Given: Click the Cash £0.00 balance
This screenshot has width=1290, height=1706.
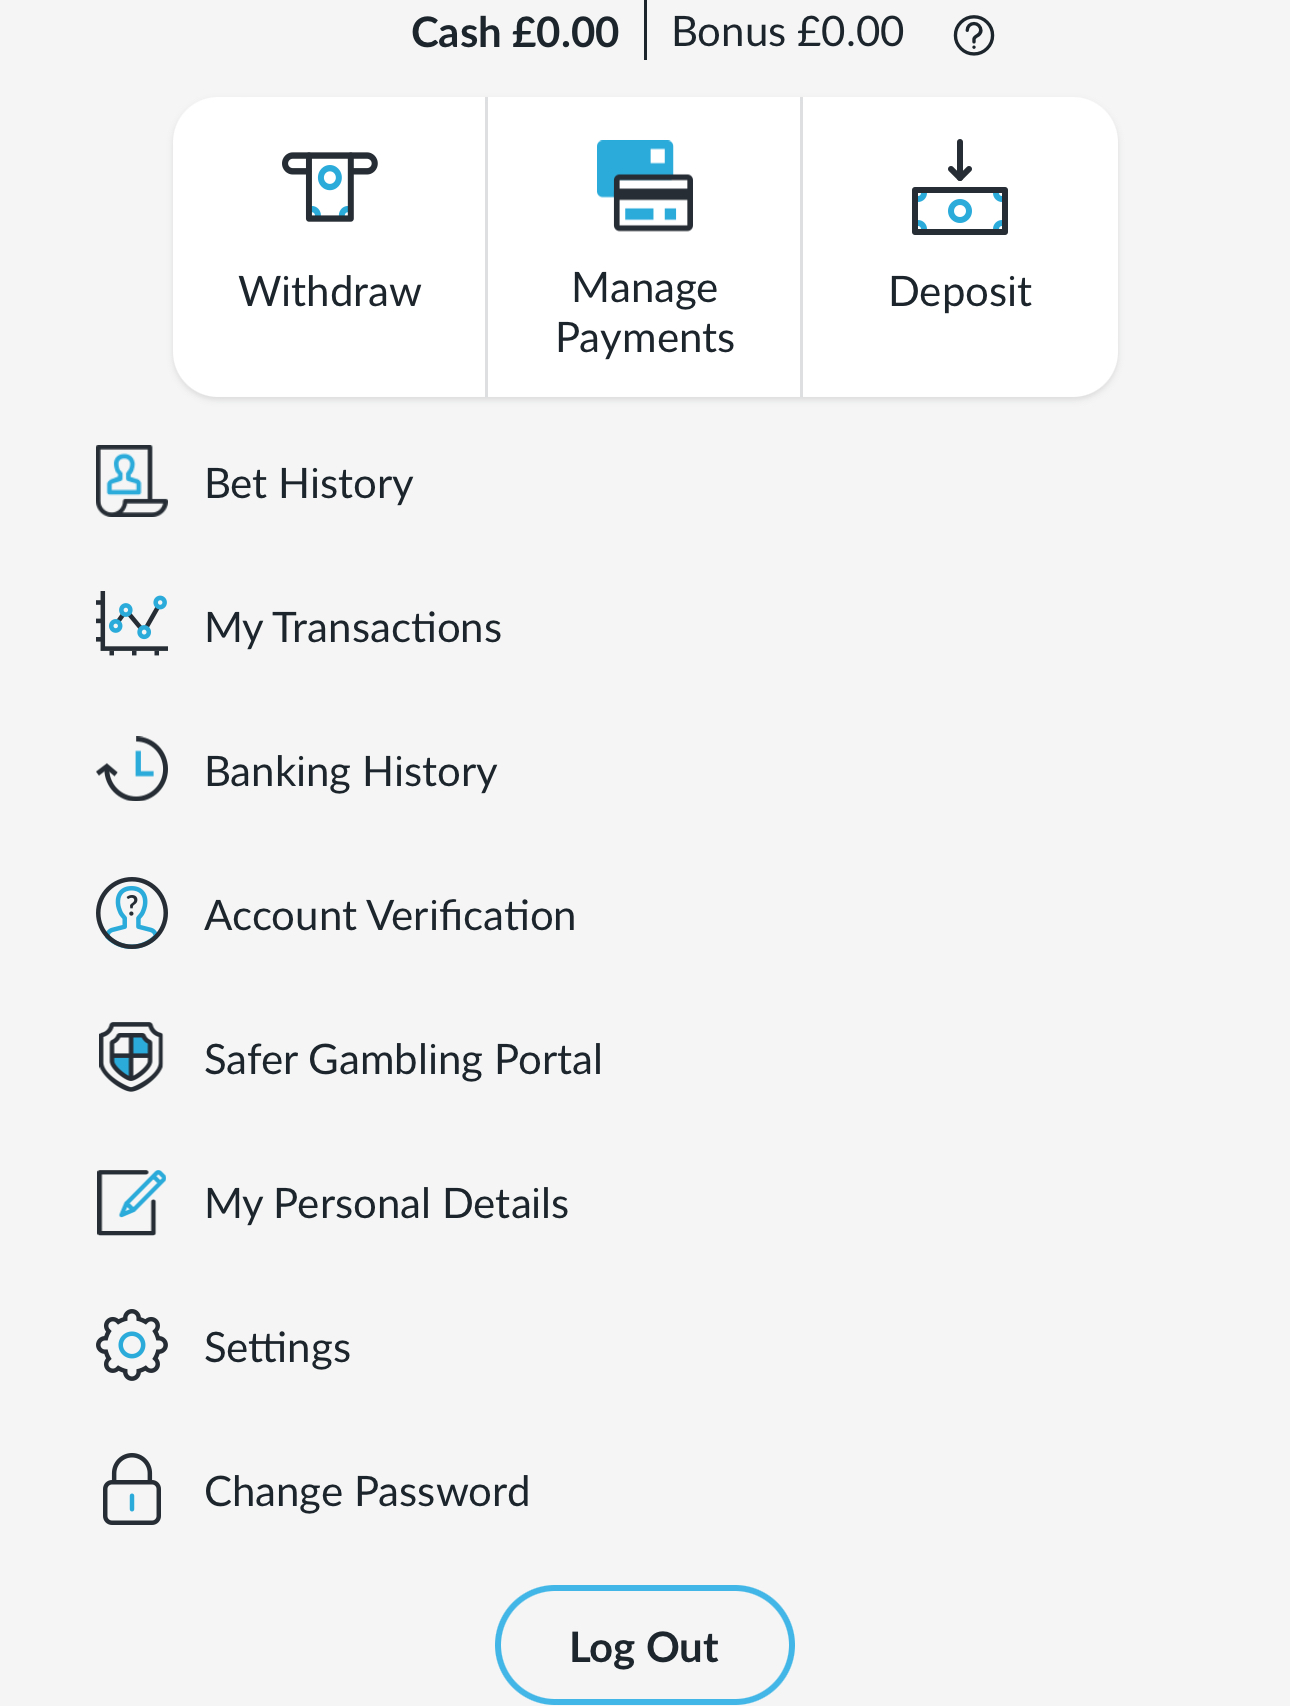Looking at the screenshot, I should tap(513, 32).
